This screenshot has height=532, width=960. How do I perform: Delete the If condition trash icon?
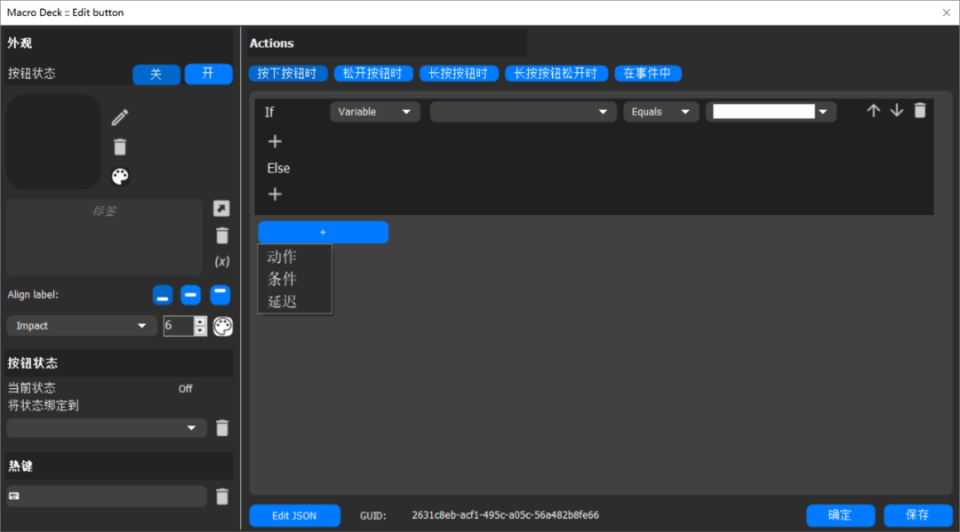[x=920, y=110]
